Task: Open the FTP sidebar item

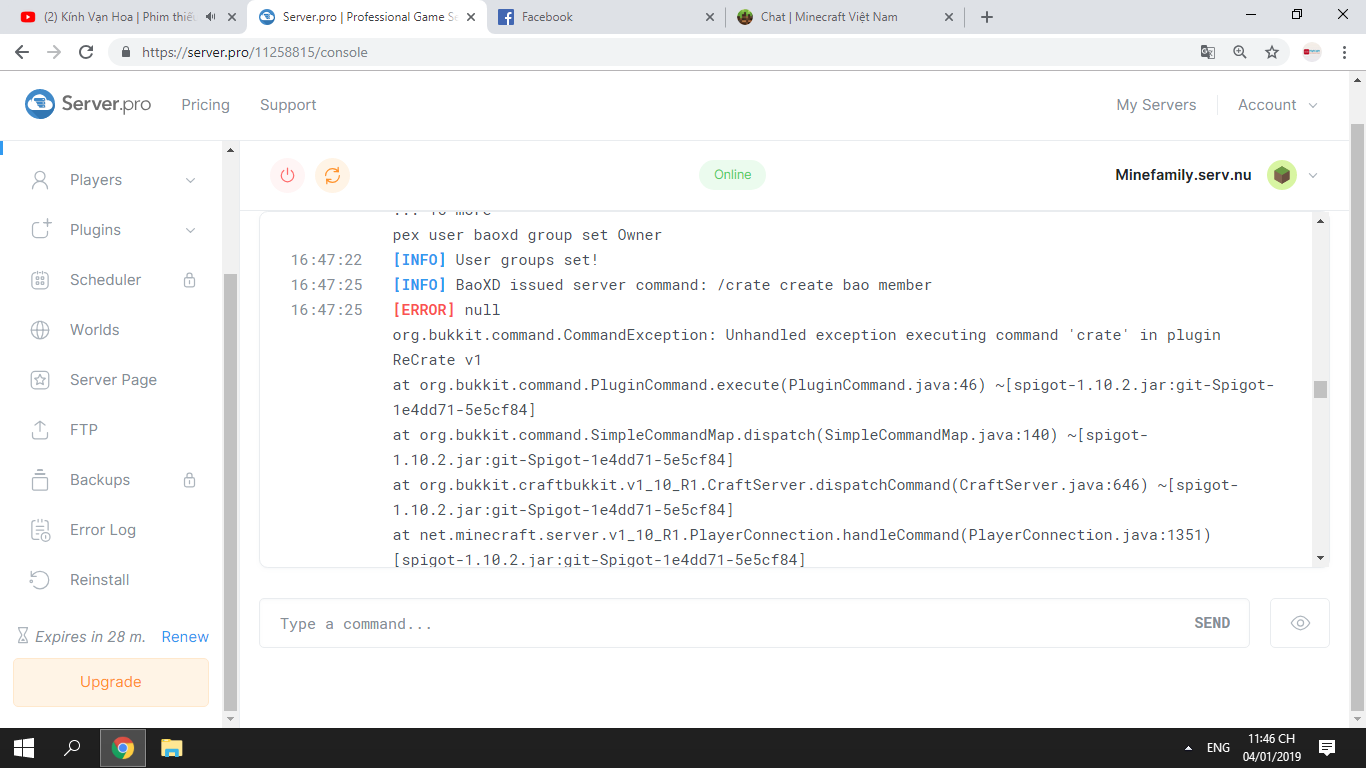Action: 84,430
